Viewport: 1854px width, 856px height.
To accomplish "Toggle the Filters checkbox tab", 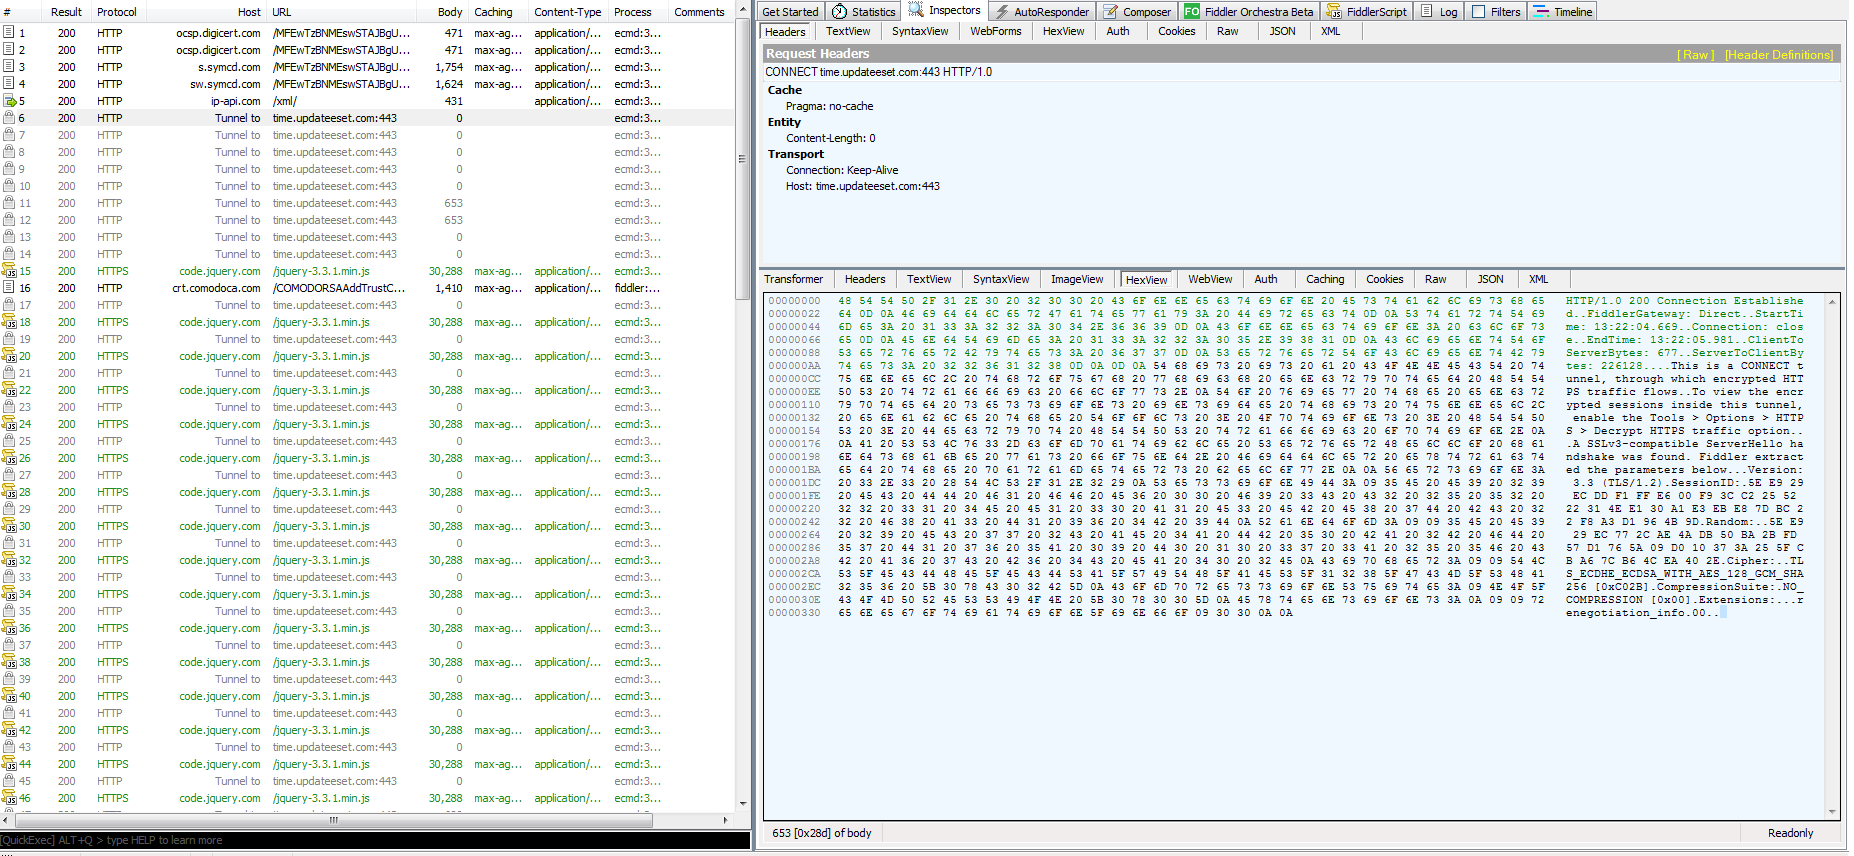I will [1479, 12].
